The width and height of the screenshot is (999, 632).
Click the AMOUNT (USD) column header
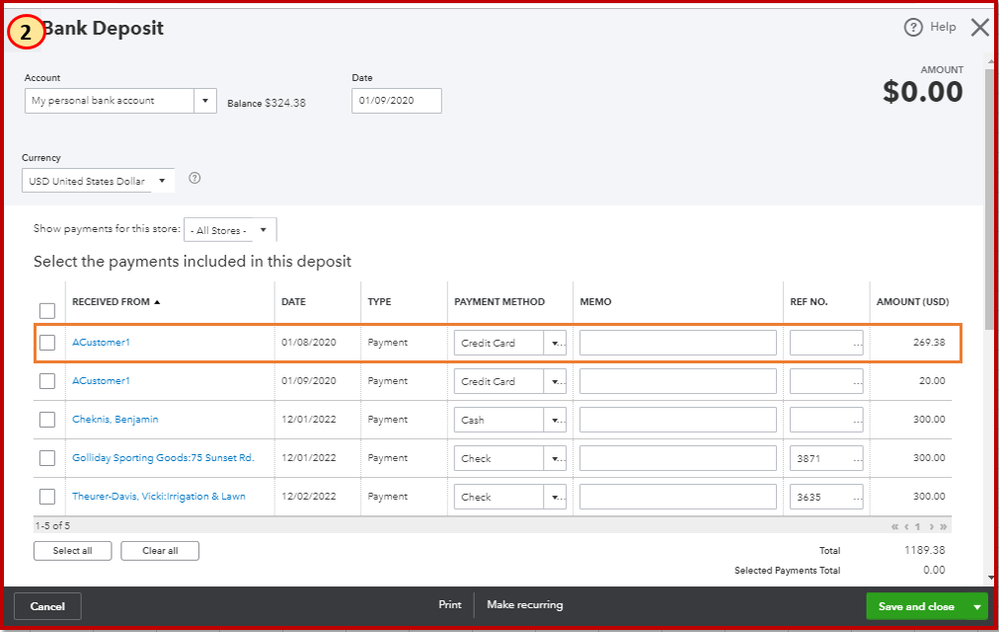pyautogui.click(x=912, y=302)
